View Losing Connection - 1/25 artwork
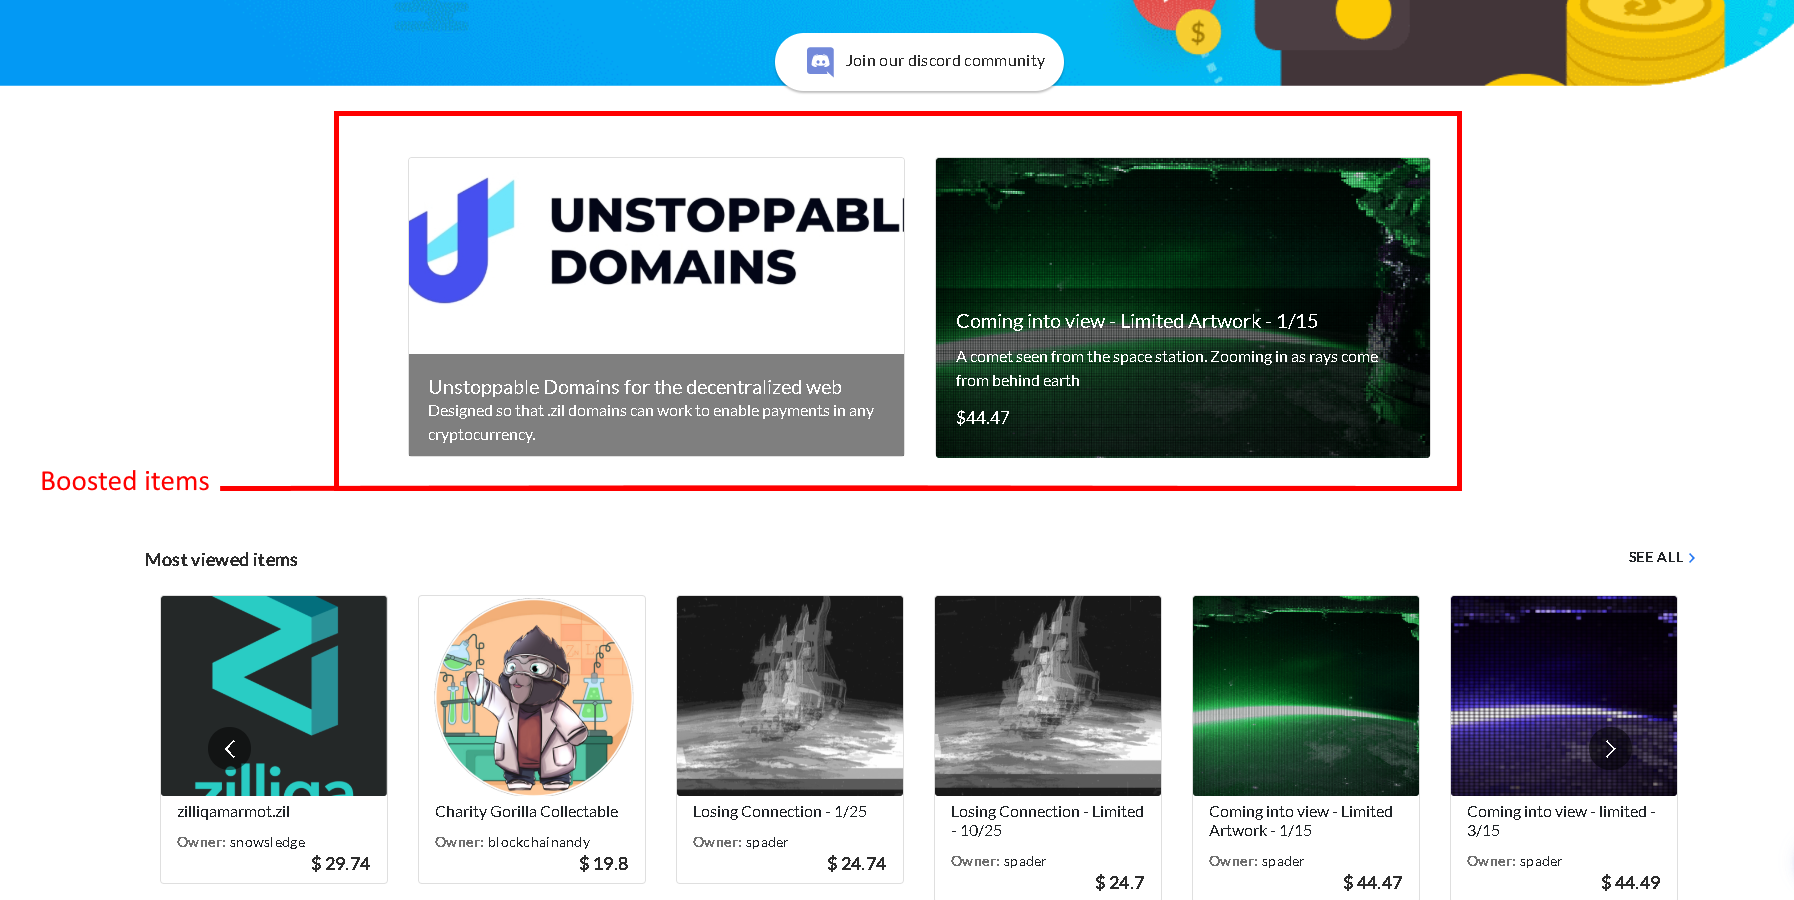The image size is (1794, 900). tap(790, 696)
